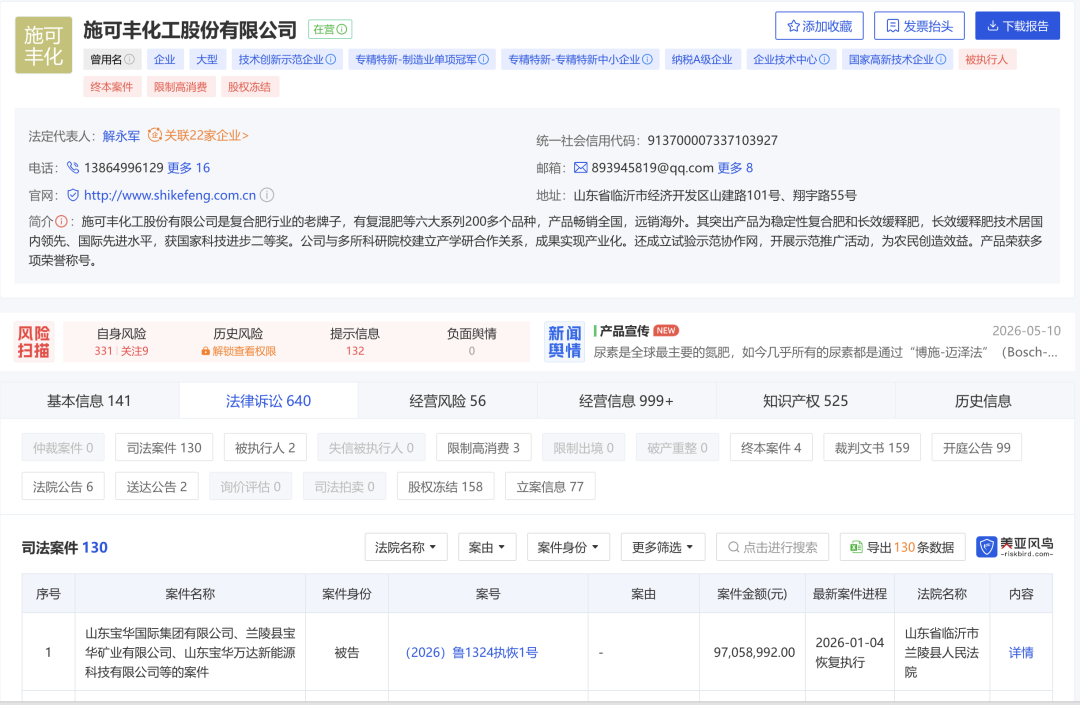Viewport: 1080px width, 705px height.
Task: Click the Excel icon in export button
Action: pyautogui.click(x=856, y=547)
